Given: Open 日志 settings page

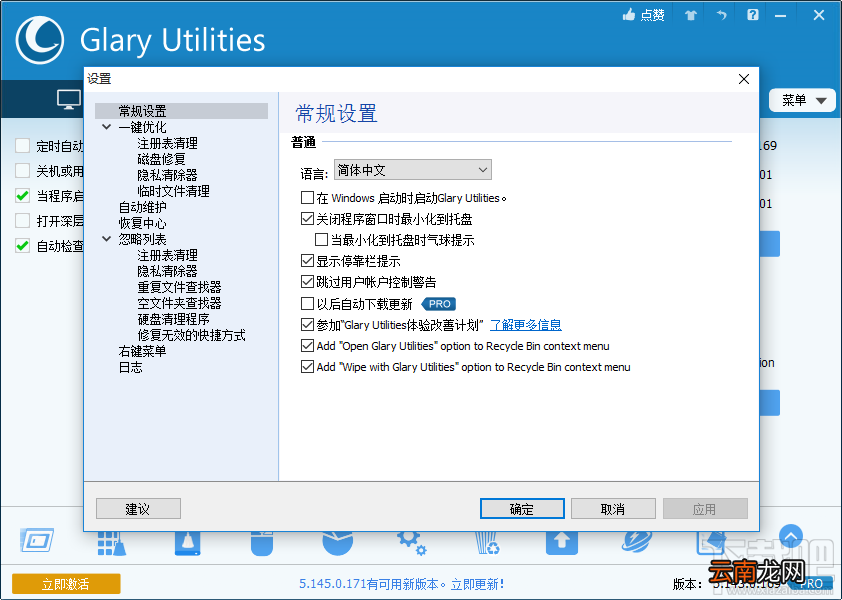Looking at the screenshot, I should (x=130, y=367).
